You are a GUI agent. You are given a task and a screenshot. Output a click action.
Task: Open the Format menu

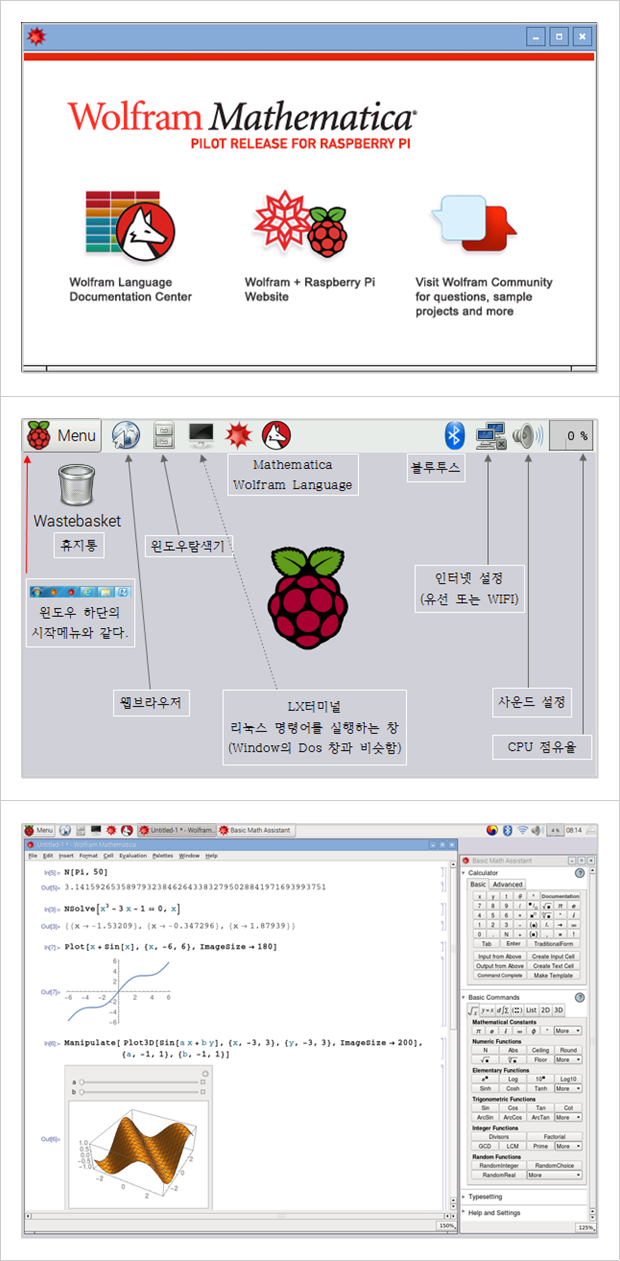pos(88,856)
